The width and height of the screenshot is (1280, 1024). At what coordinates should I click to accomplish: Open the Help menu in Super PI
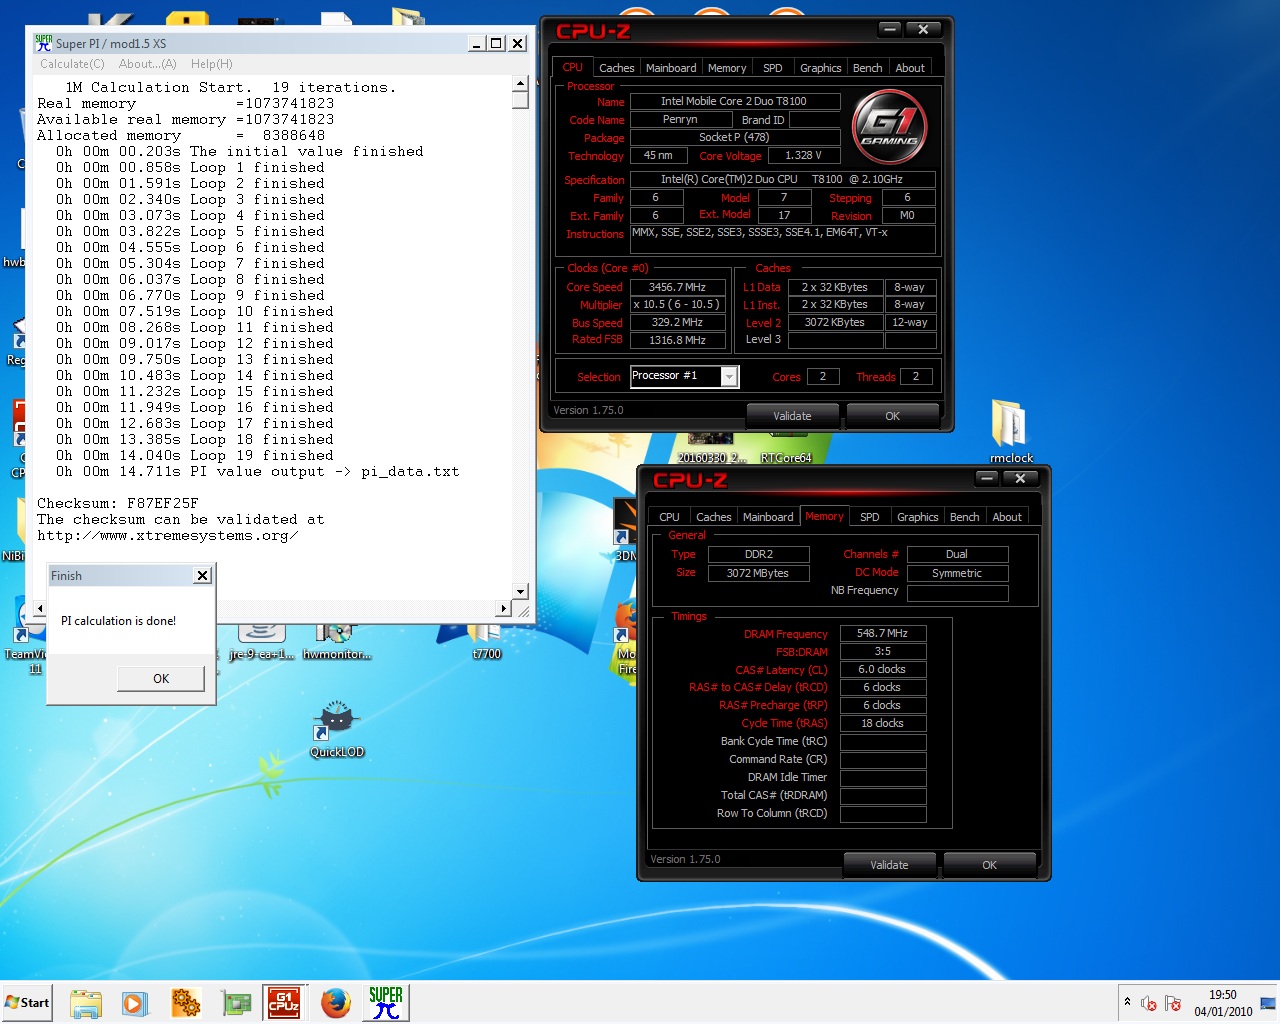click(x=211, y=64)
